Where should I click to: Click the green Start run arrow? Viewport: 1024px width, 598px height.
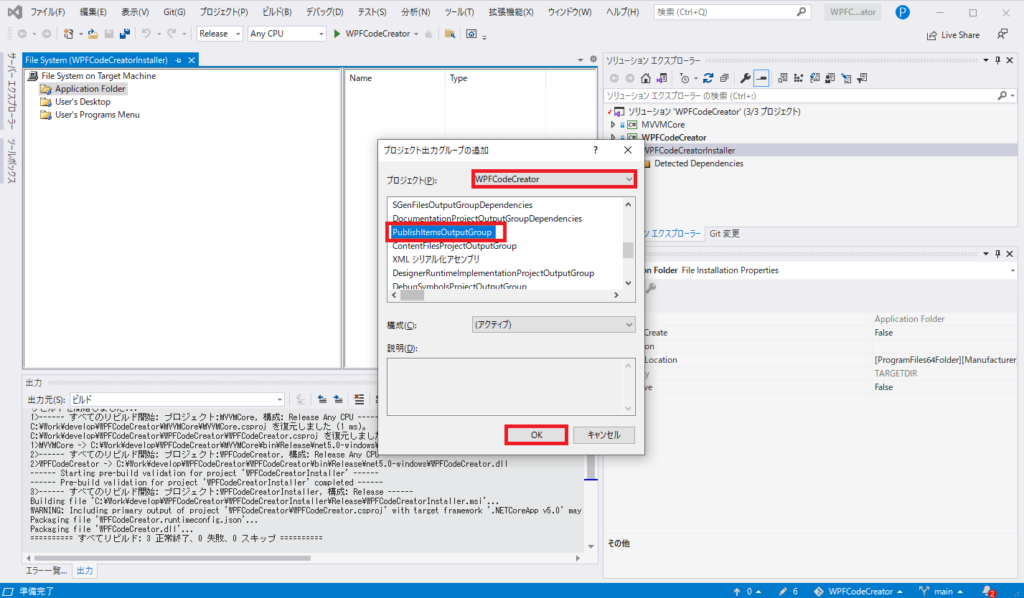coord(337,34)
